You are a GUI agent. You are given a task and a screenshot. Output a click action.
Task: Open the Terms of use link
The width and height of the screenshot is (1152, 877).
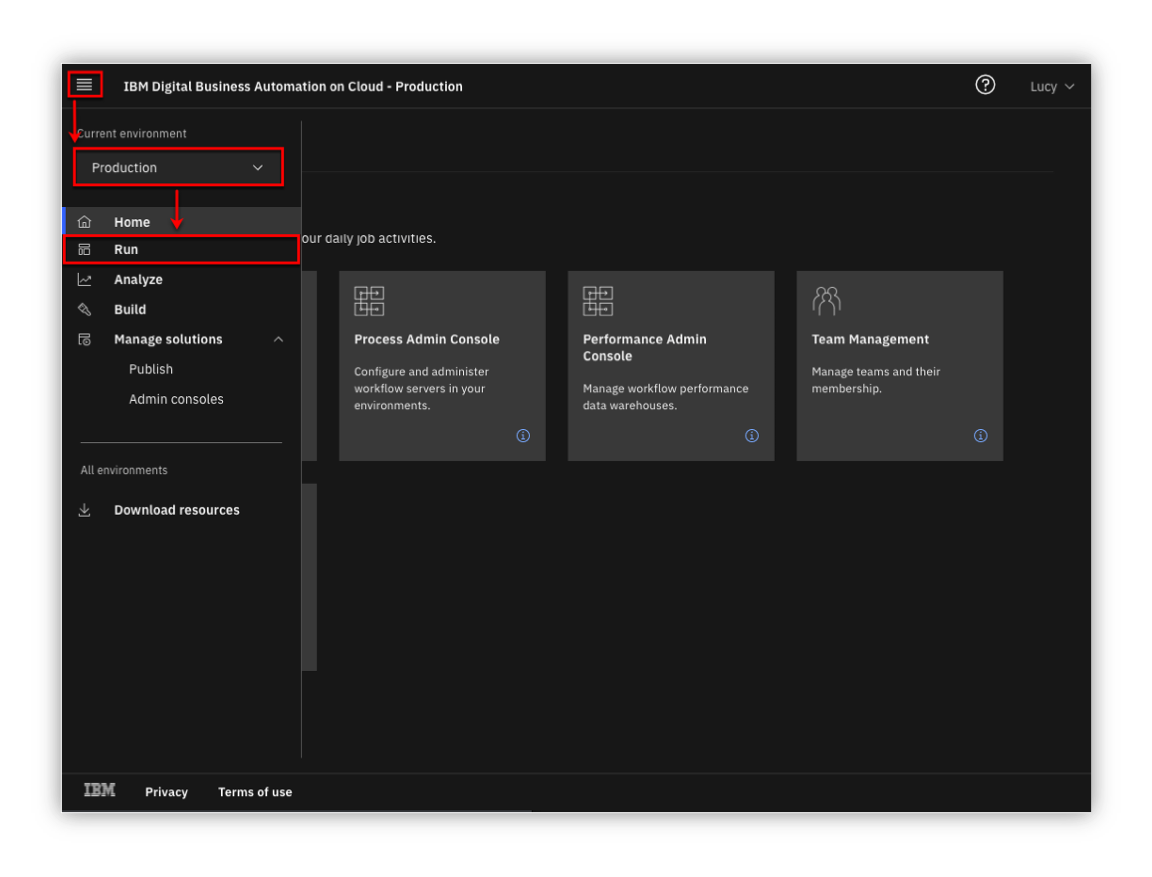click(255, 792)
